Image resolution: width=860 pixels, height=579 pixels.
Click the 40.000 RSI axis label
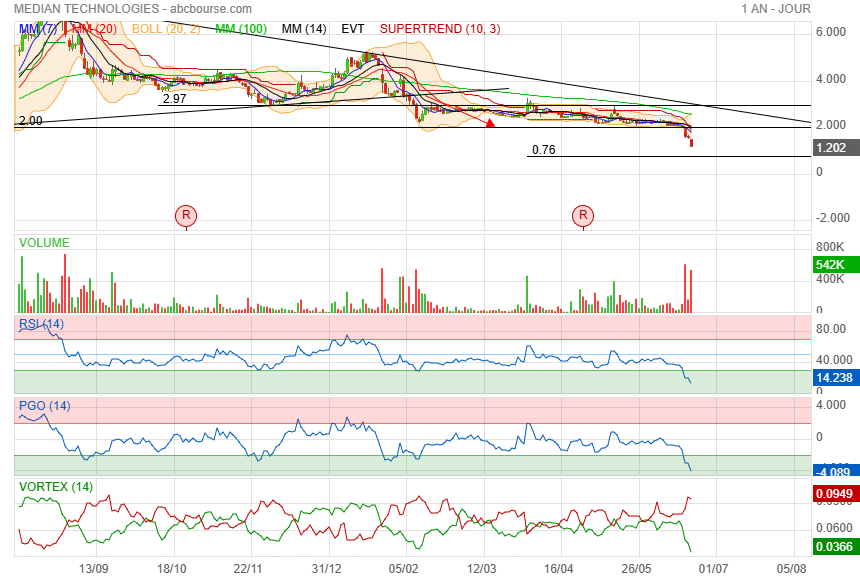pos(834,360)
